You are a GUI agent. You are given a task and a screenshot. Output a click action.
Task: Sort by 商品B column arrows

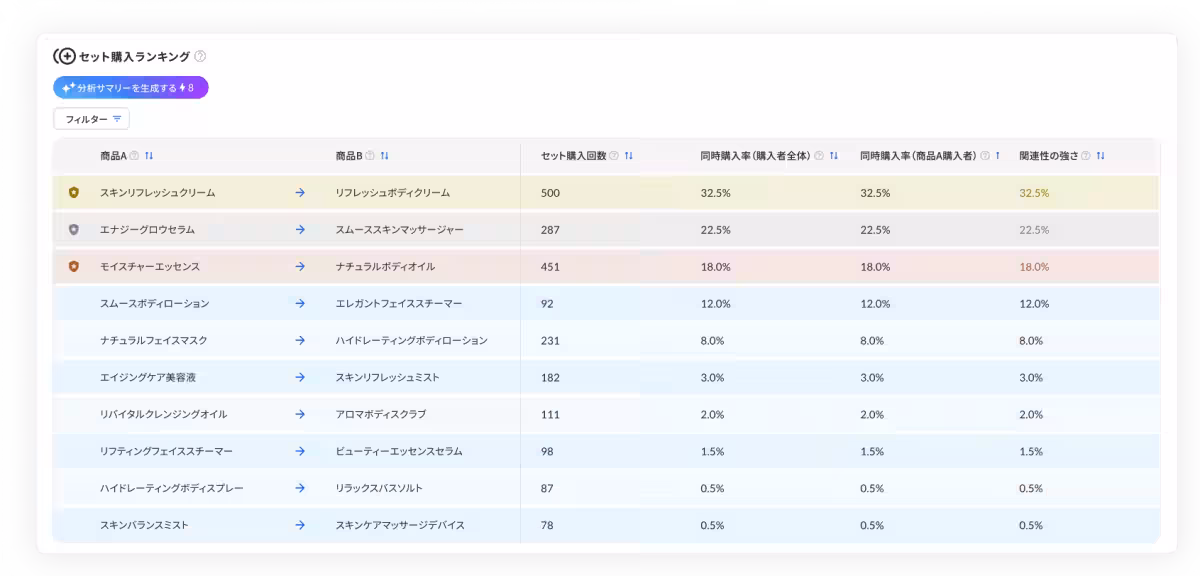pyautogui.click(x=385, y=155)
